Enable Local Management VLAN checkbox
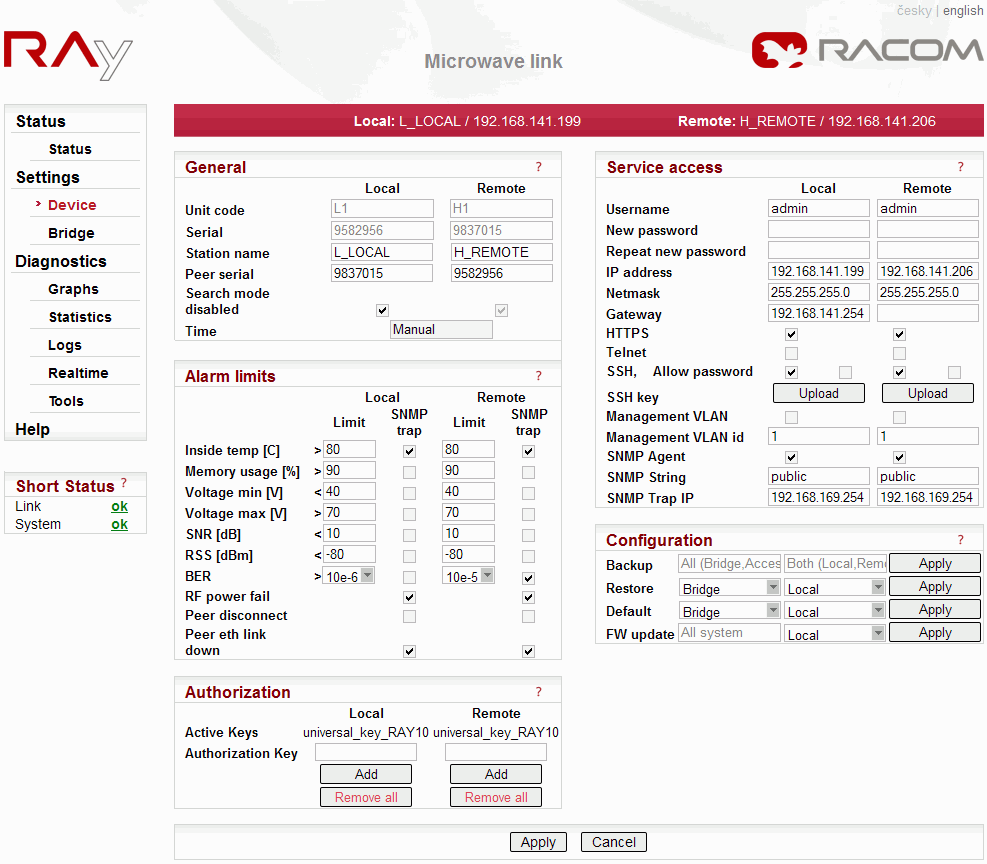The image size is (987, 864). 791,417
